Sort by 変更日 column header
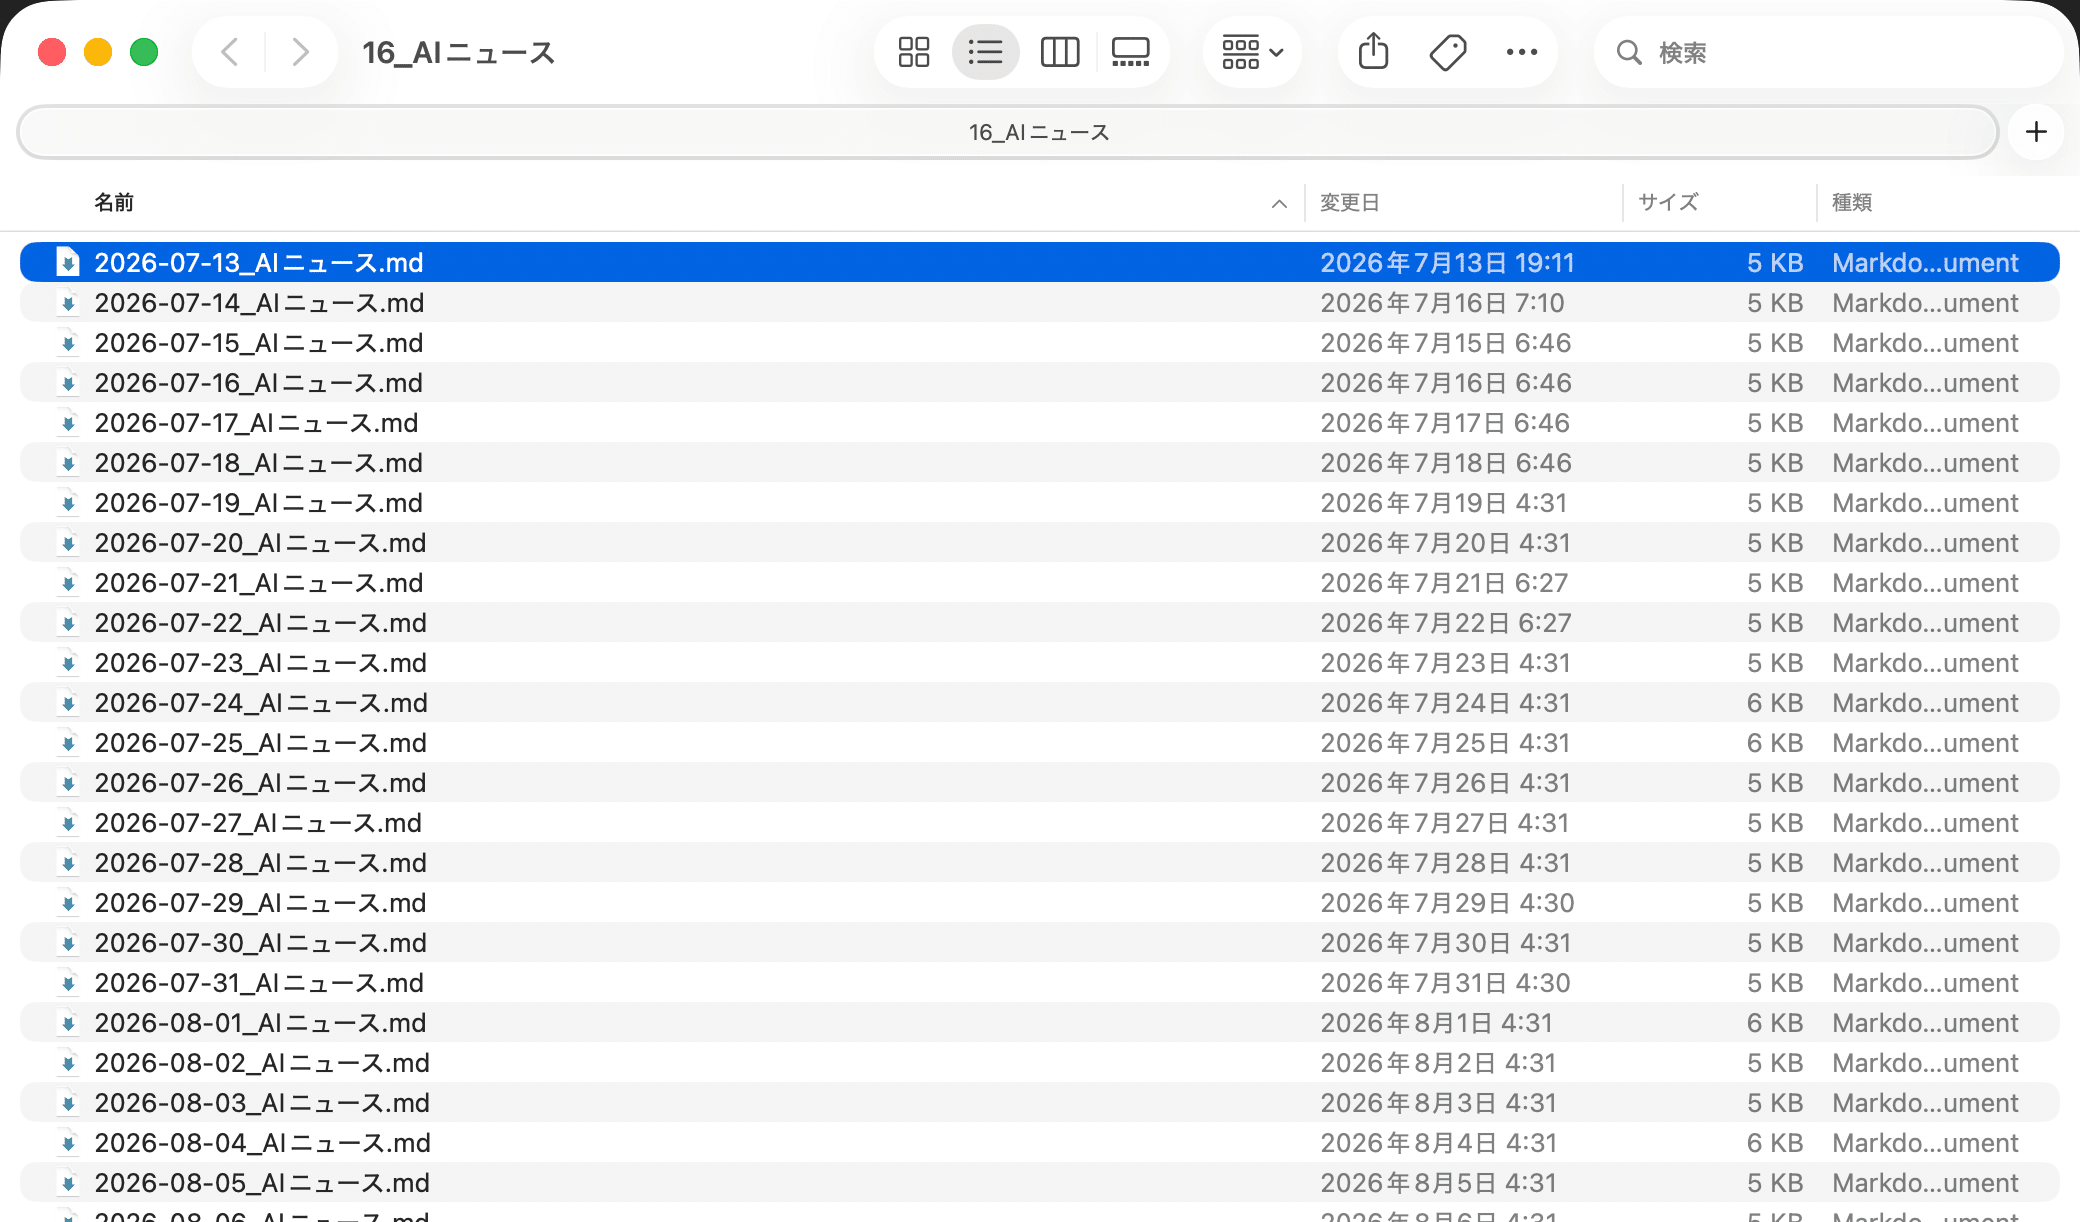2080x1222 pixels. coord(1350,203)
